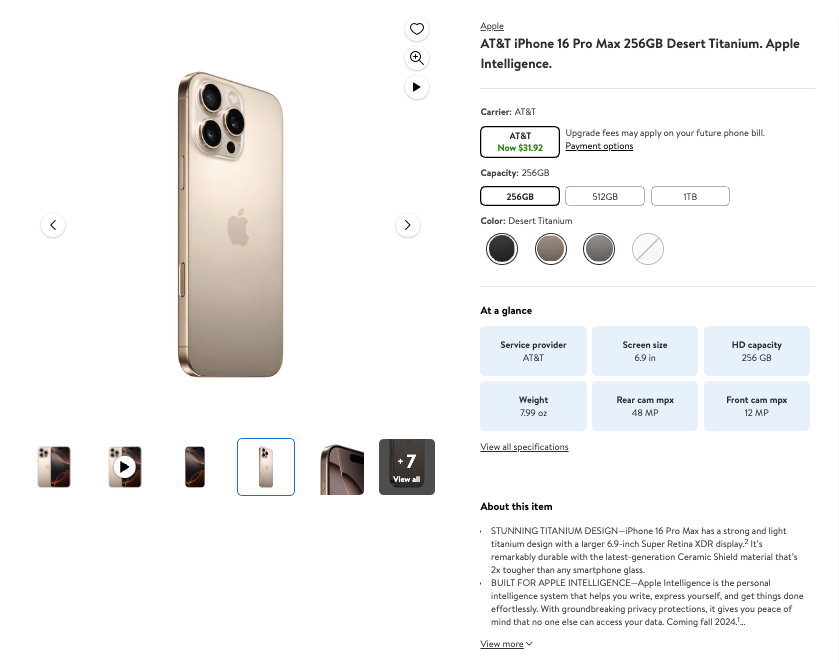
Task: Expand View more item details
Action: 506,644
